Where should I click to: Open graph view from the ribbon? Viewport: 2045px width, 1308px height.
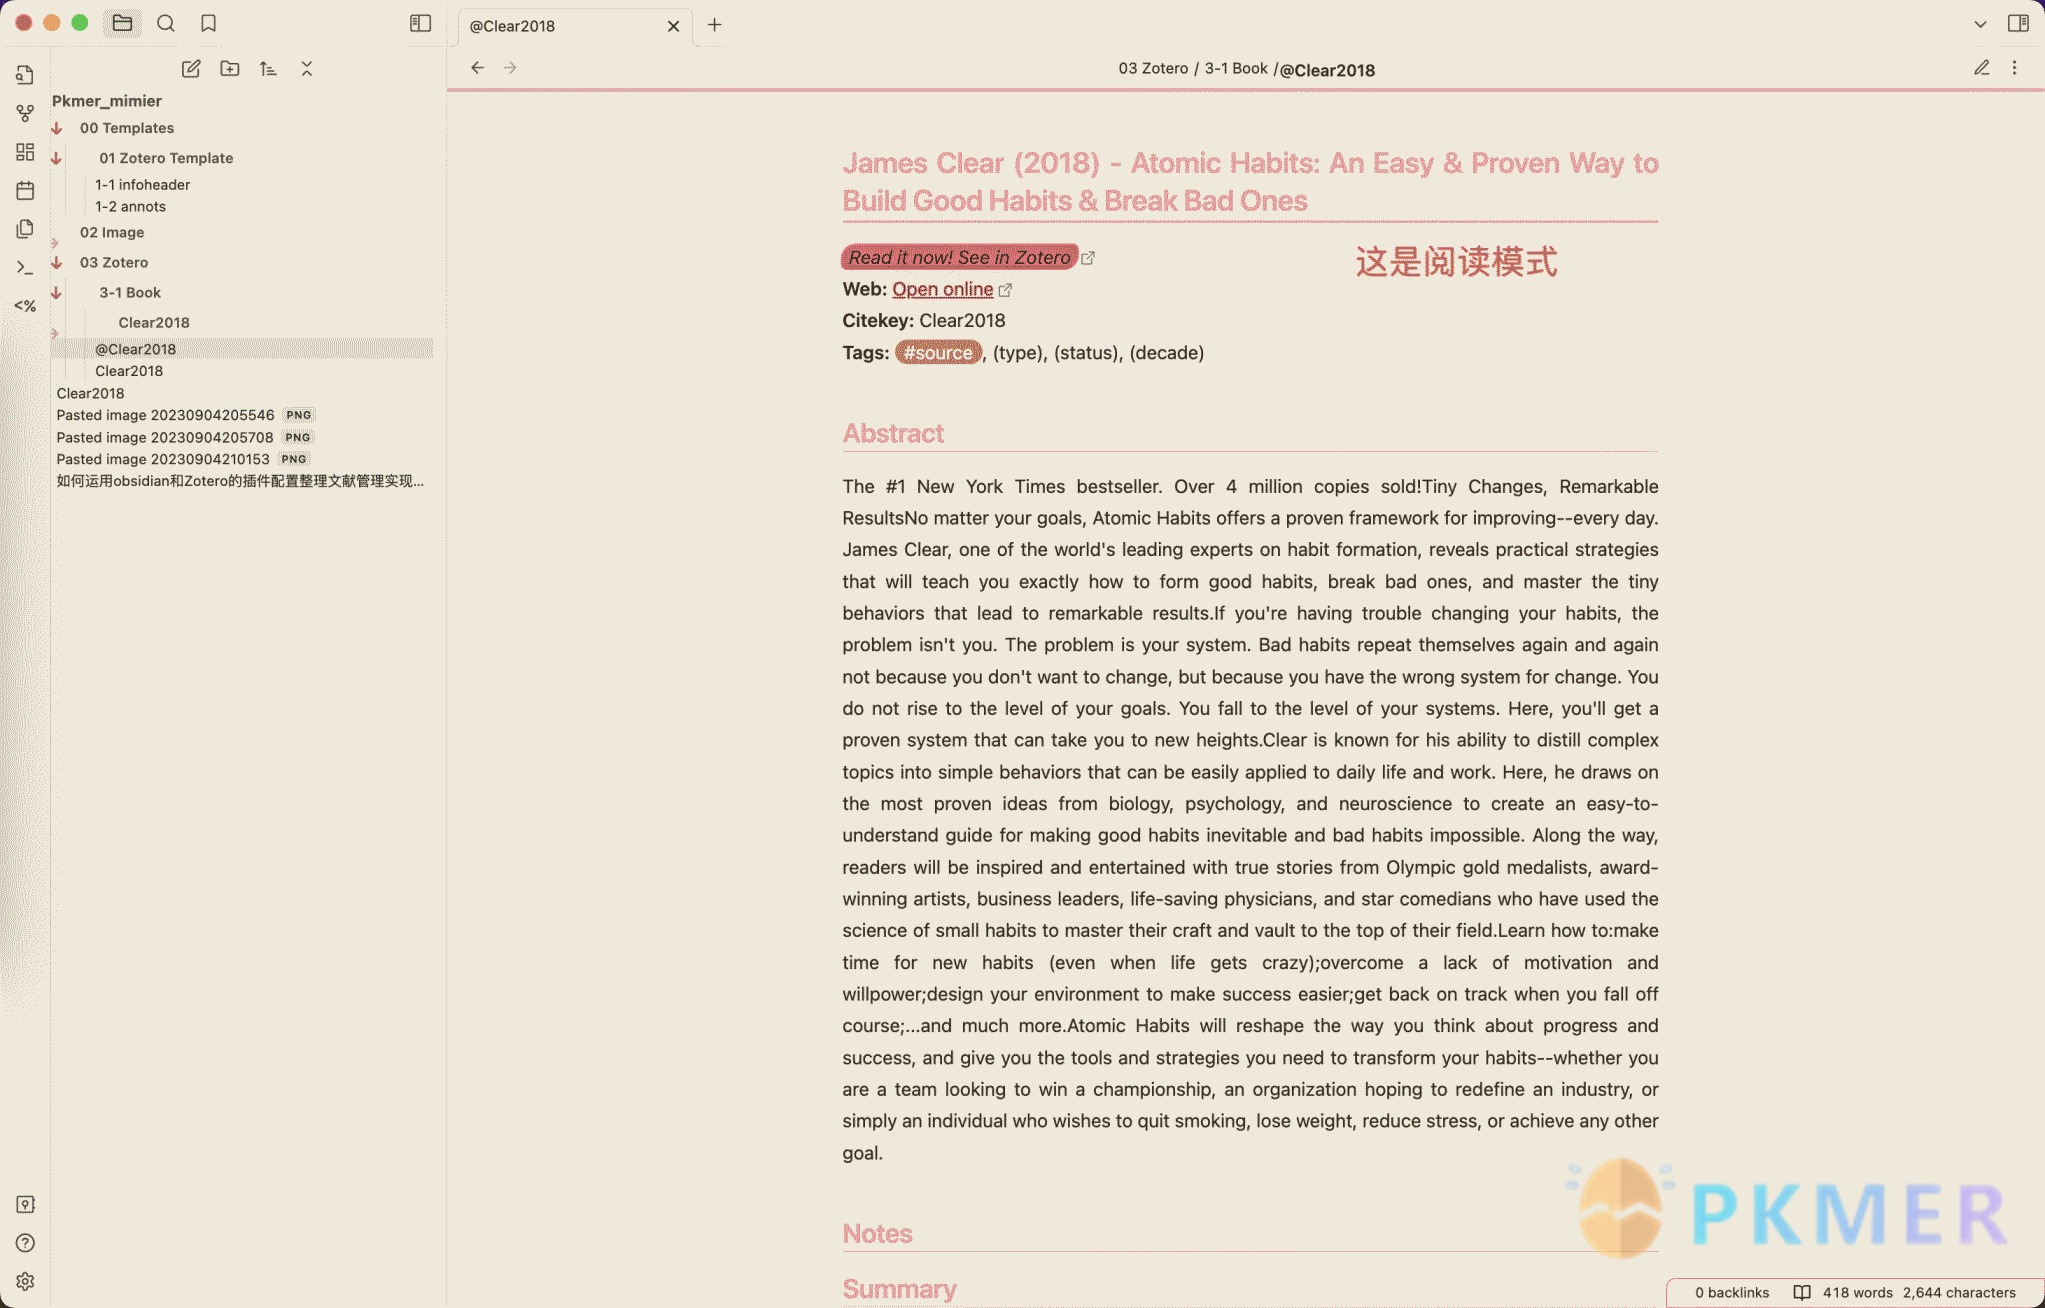[x=25, y=114]
